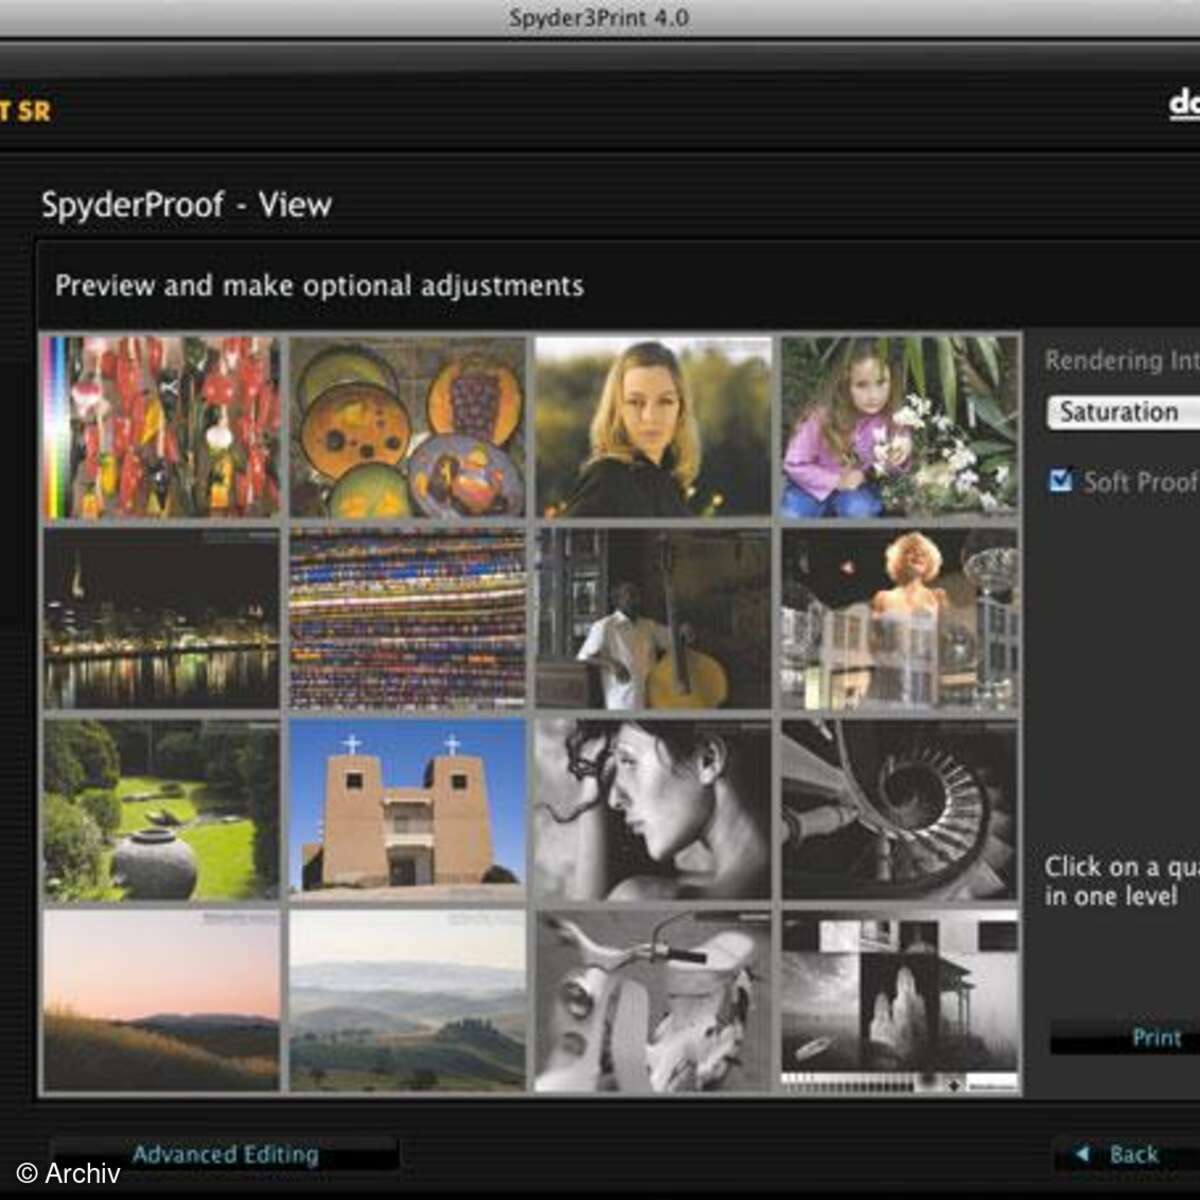Choose the black-and-white woman profile thumbnail

tap(653, 810)
